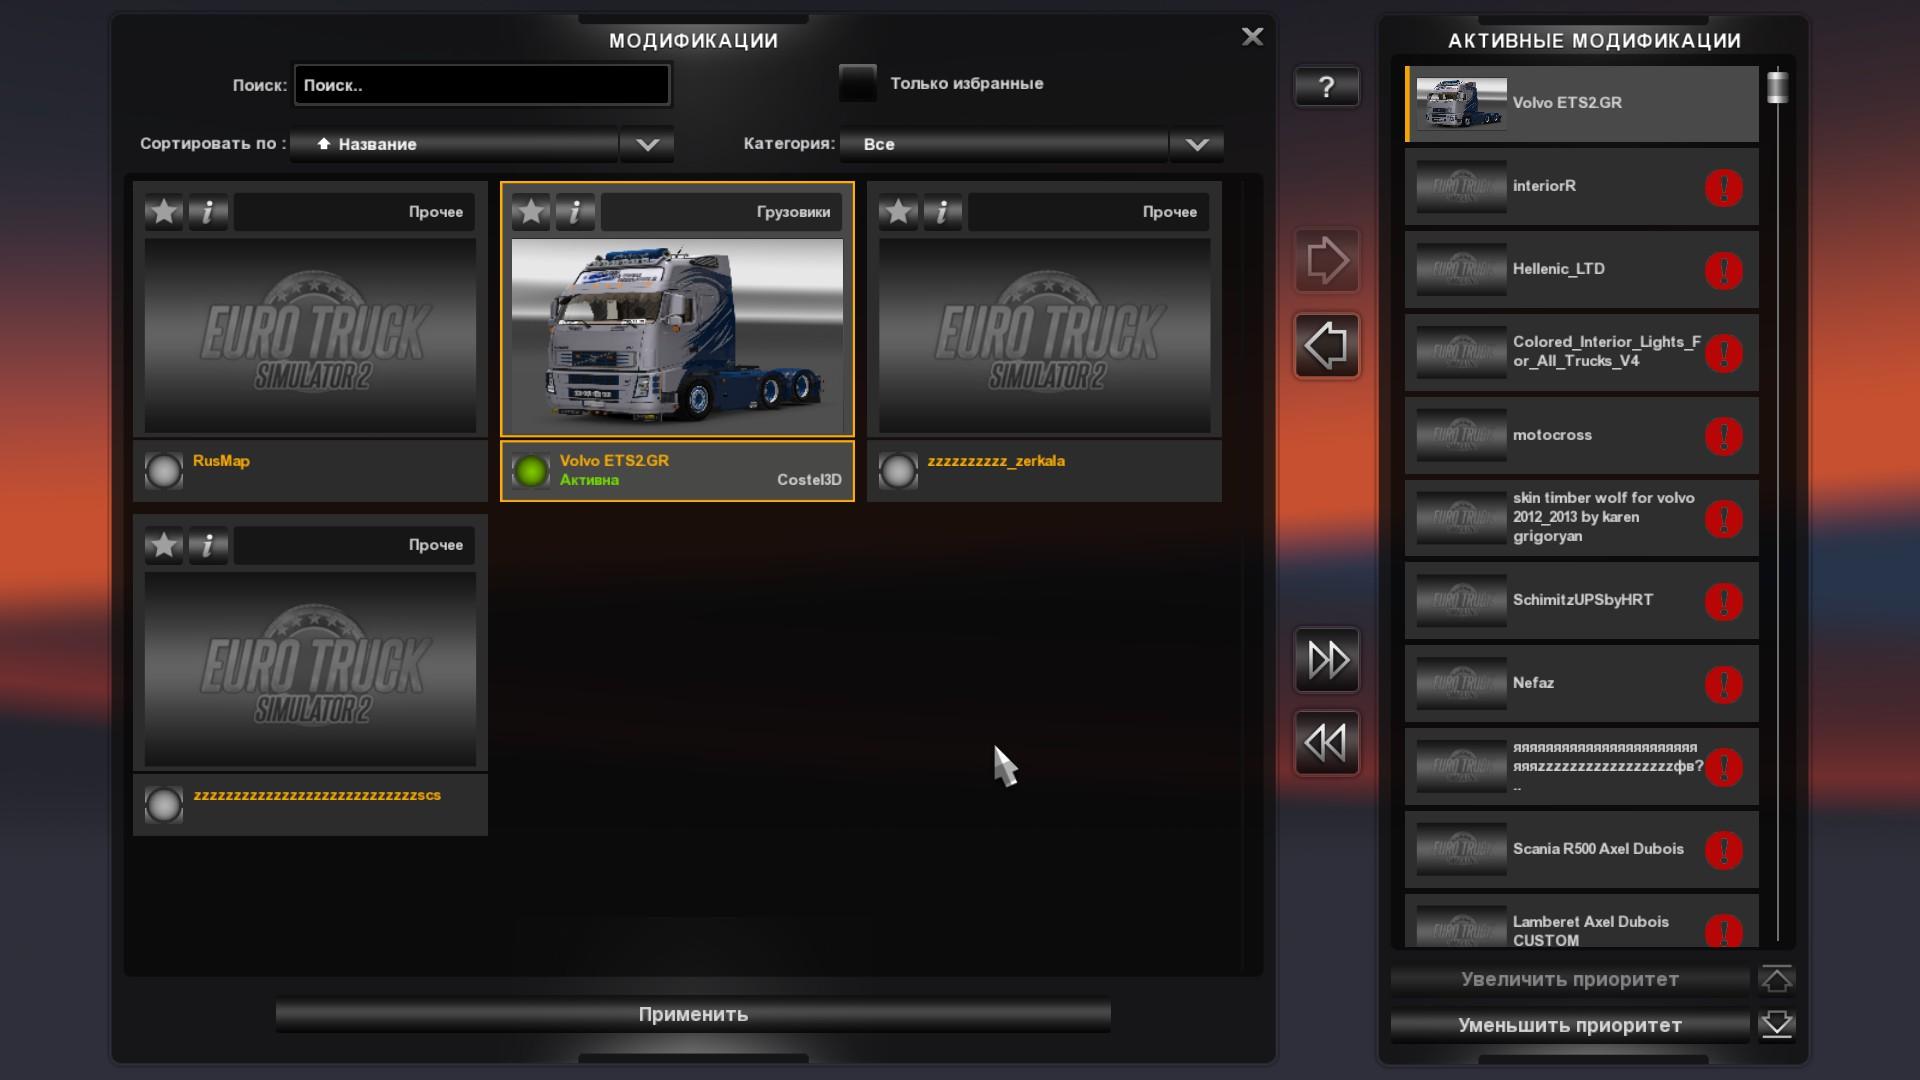Click the double left arrows button
This screenshot has width=1920, height=1080.
click(1326, 743)
